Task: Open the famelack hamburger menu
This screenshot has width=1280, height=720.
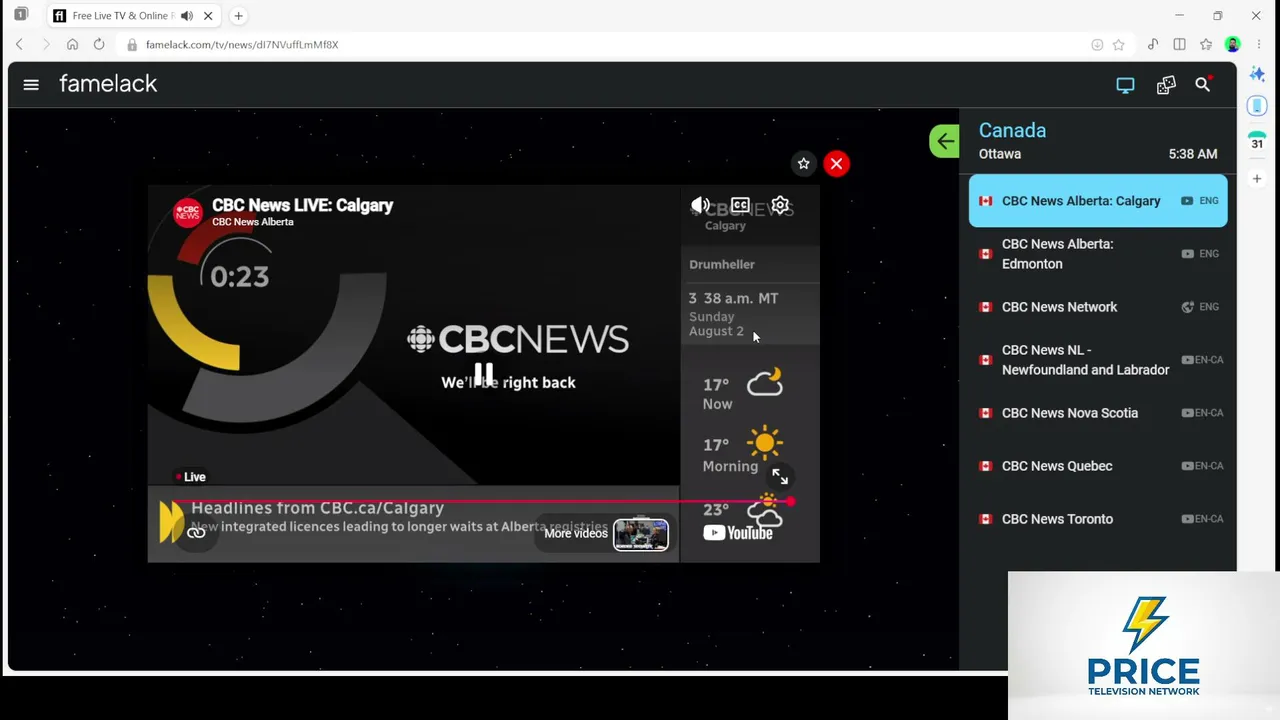Action: (31, 85)
